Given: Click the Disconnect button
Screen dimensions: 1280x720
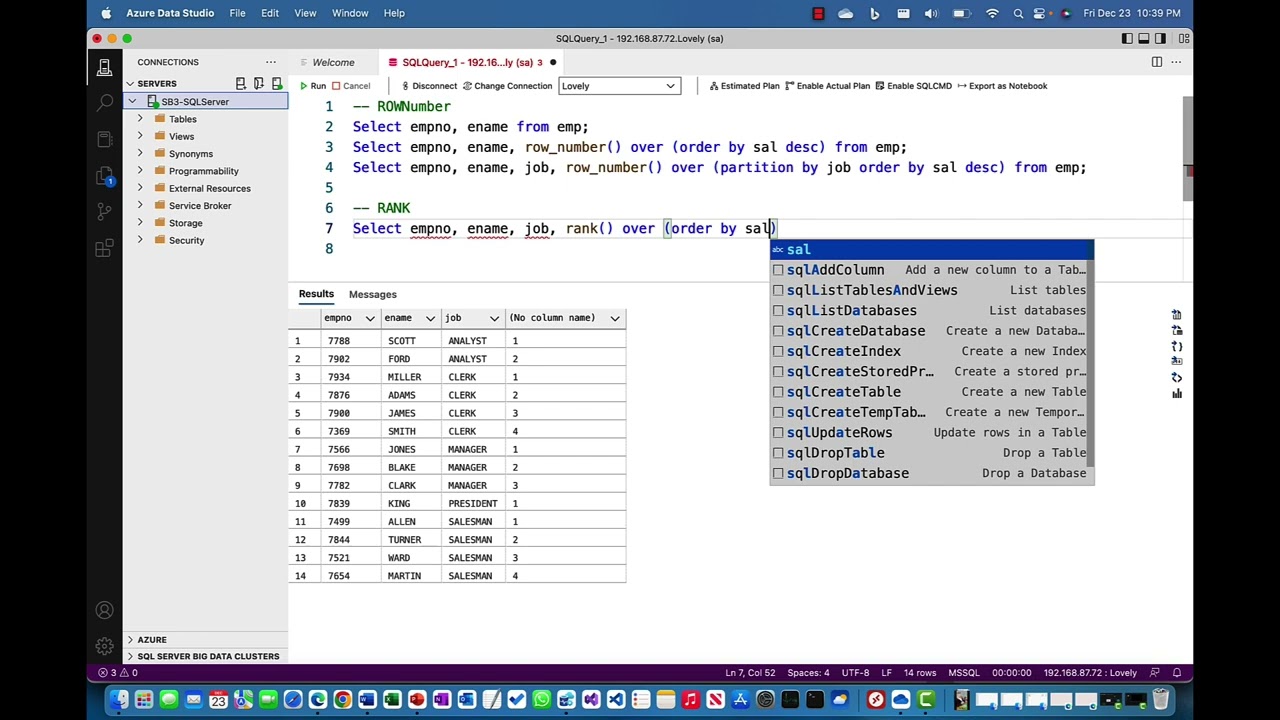Looking at the screenshot, I should (x=428, y=86).
